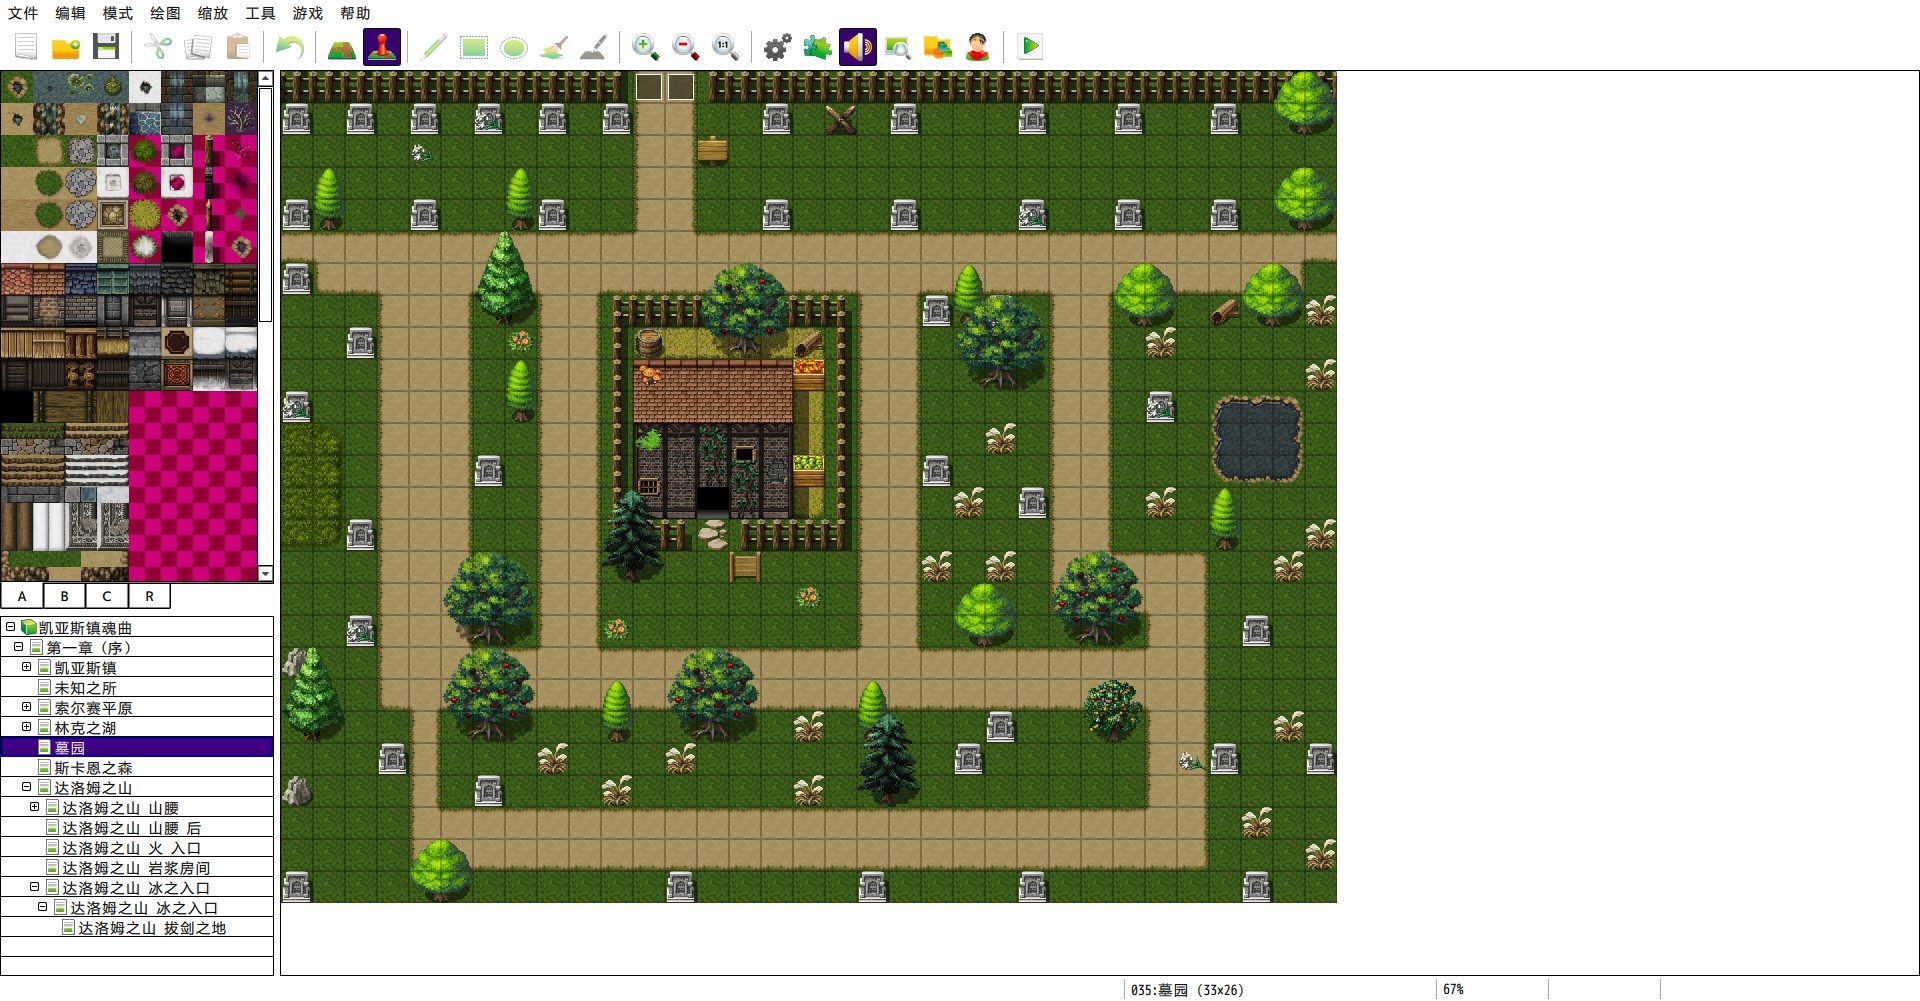Expand the 凯亚斯镇 map tree node
The height and width of the screenshot is (1001, 1920).
[x=27, y=667]
